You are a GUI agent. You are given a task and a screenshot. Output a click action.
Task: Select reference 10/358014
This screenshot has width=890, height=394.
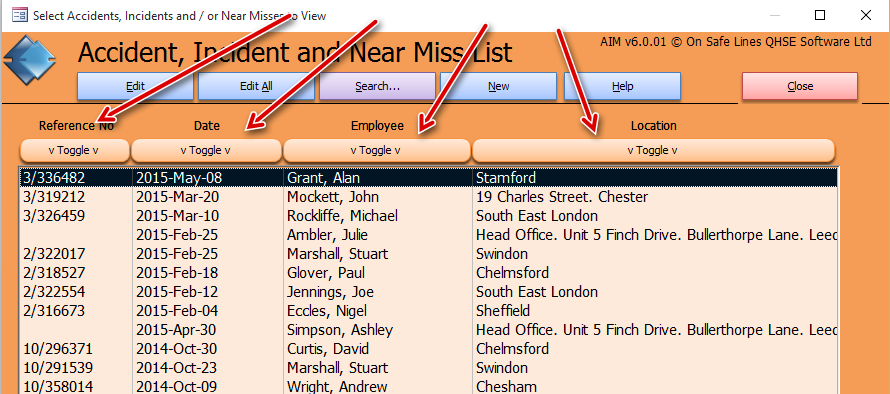[57, 387]
